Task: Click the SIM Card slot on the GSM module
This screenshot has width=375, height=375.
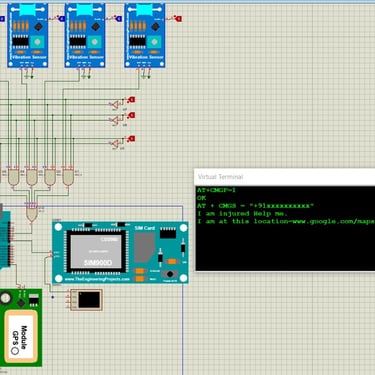Action: click(x=145, y=247)
